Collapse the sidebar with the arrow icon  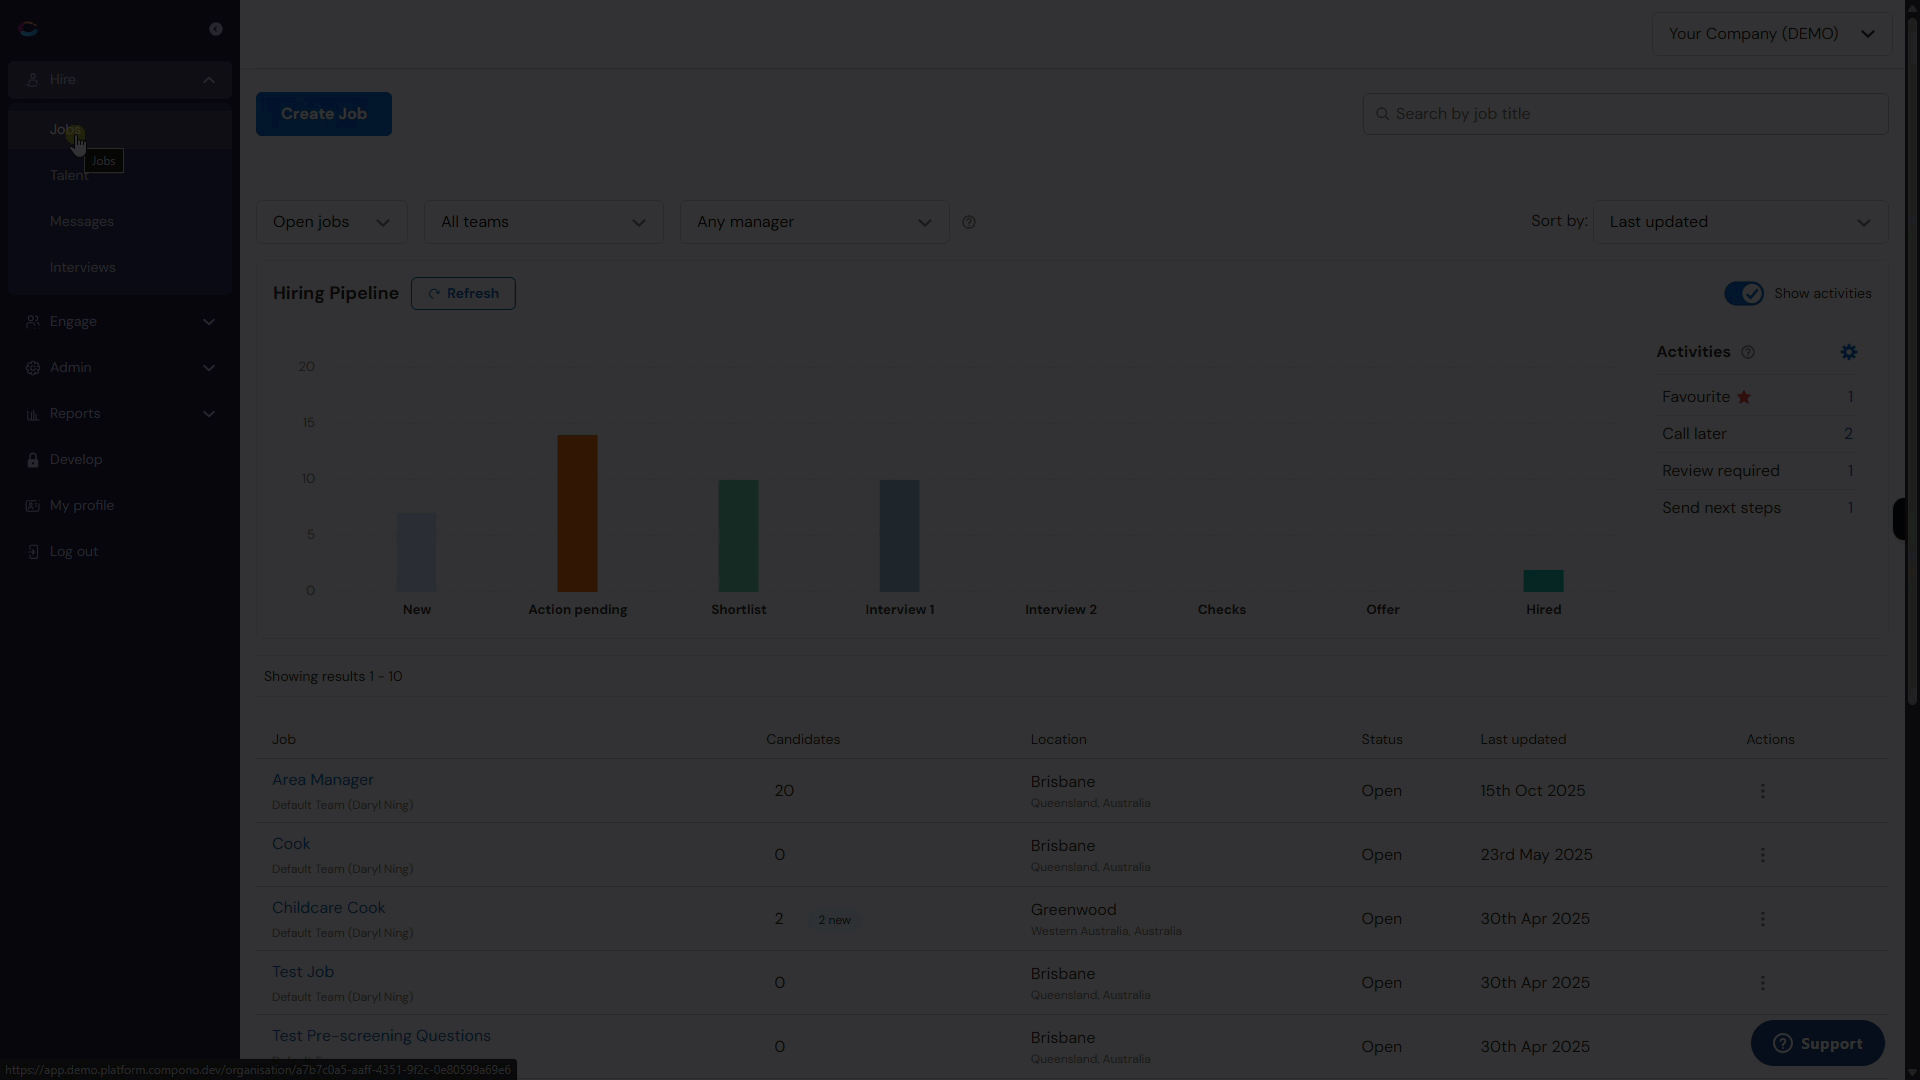click(216, 29)
